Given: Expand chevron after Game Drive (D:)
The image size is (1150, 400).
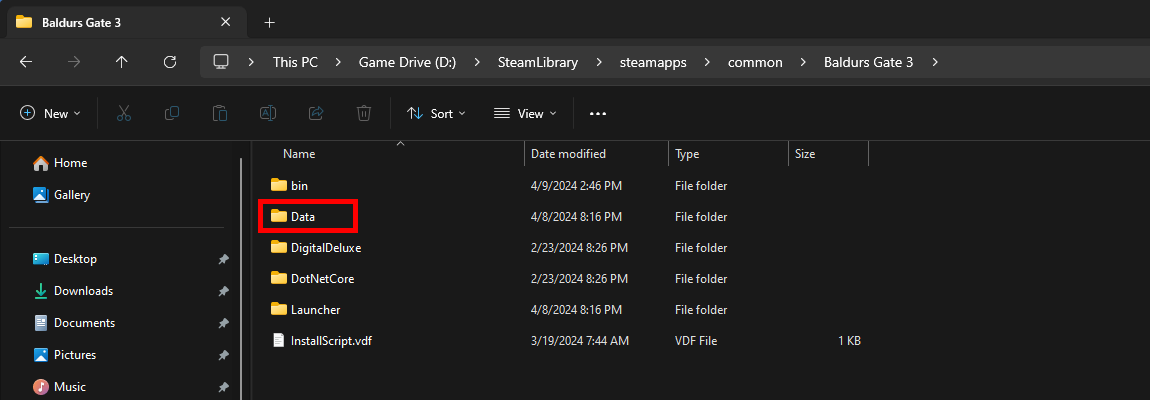Looking at the screenshot, I should [477, 62].
